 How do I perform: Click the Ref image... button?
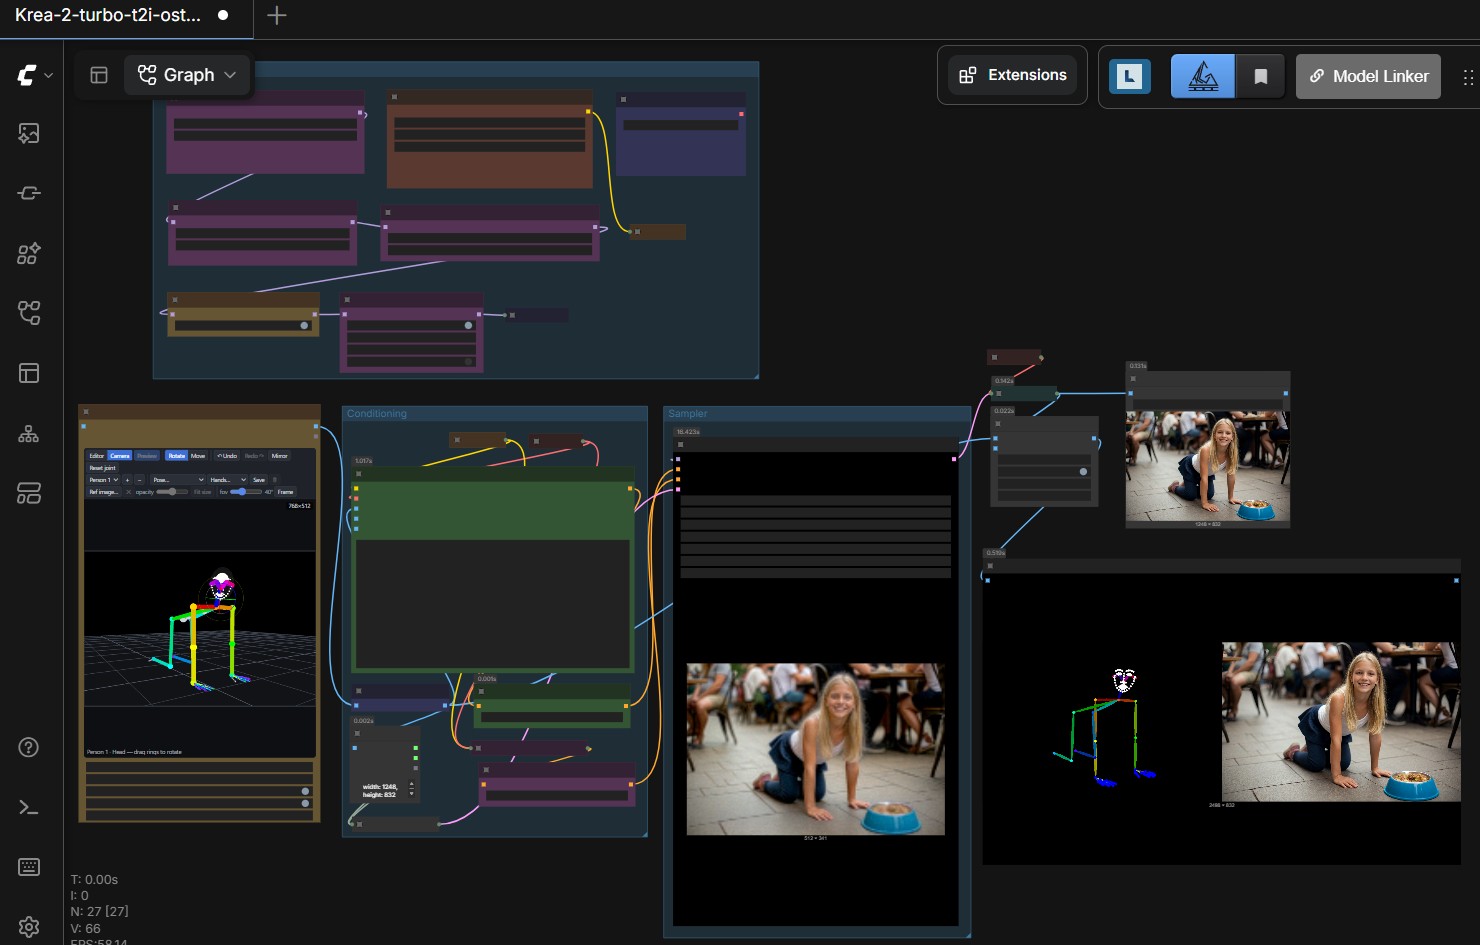point(104,492)
